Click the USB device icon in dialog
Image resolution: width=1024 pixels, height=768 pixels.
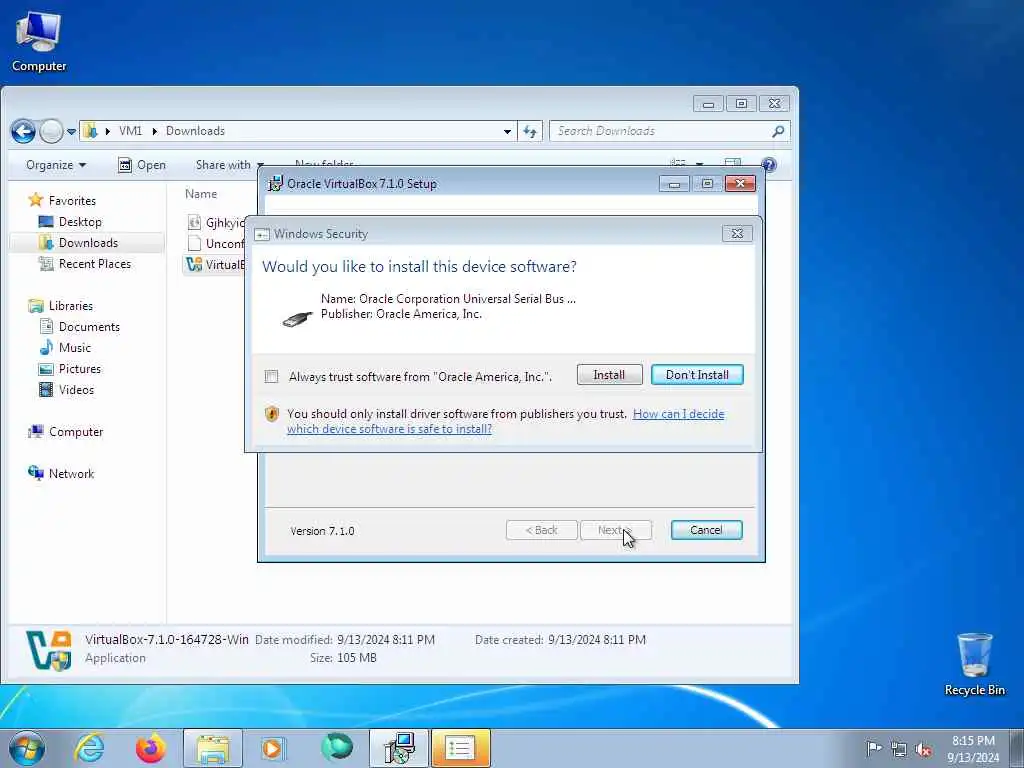297,319
